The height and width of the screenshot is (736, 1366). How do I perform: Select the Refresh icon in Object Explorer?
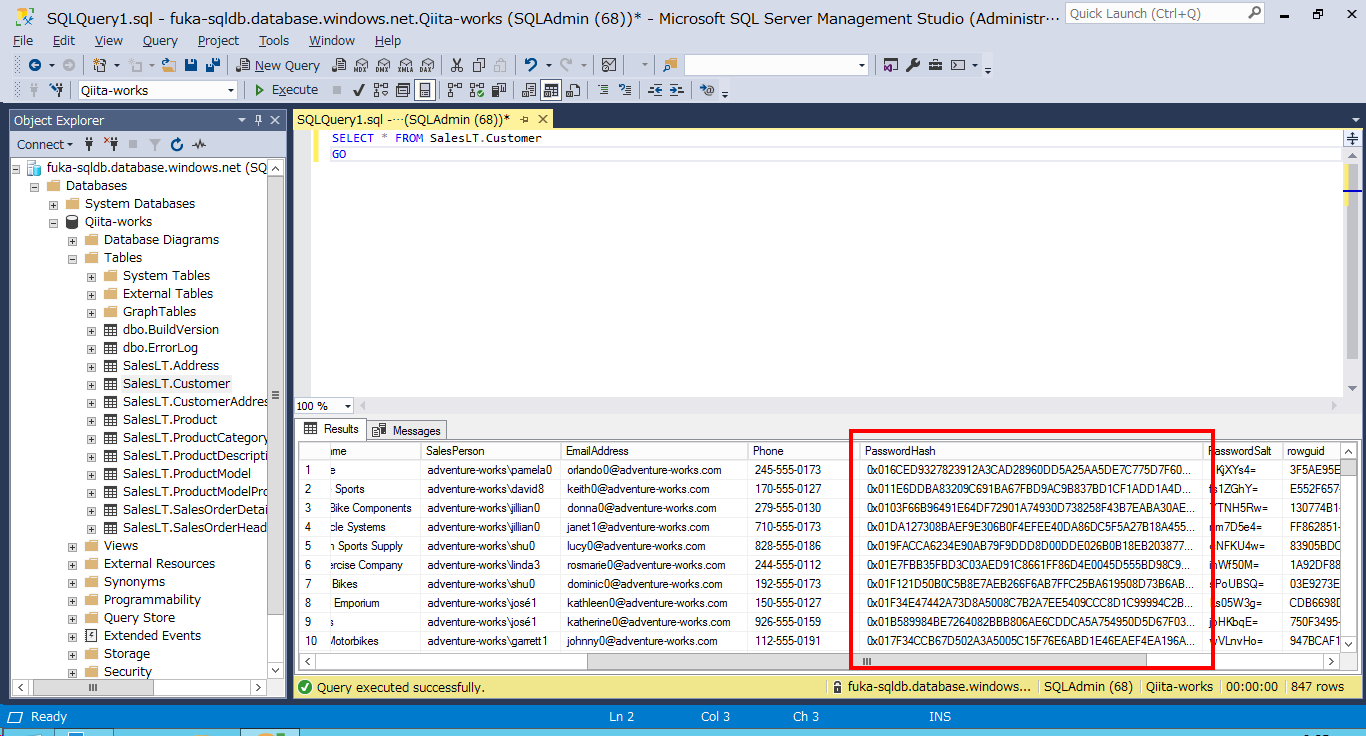coord(177,144)
